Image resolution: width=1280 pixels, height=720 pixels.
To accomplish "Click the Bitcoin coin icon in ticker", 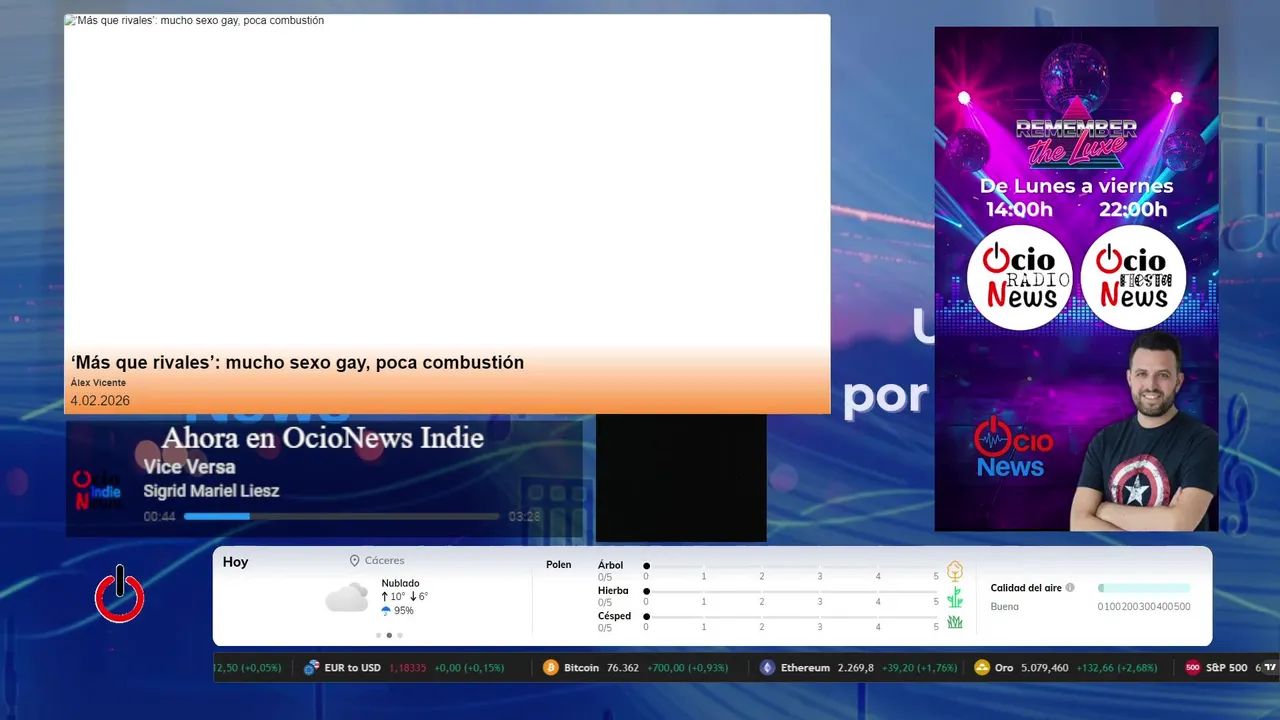I will [550, 668].
